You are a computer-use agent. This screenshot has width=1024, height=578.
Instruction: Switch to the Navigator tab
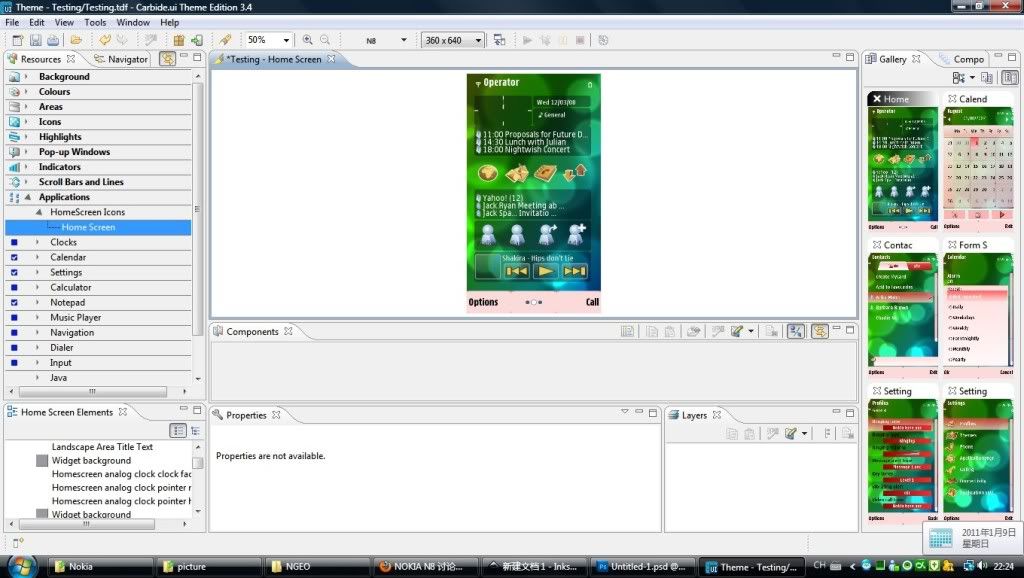[121, 59]
